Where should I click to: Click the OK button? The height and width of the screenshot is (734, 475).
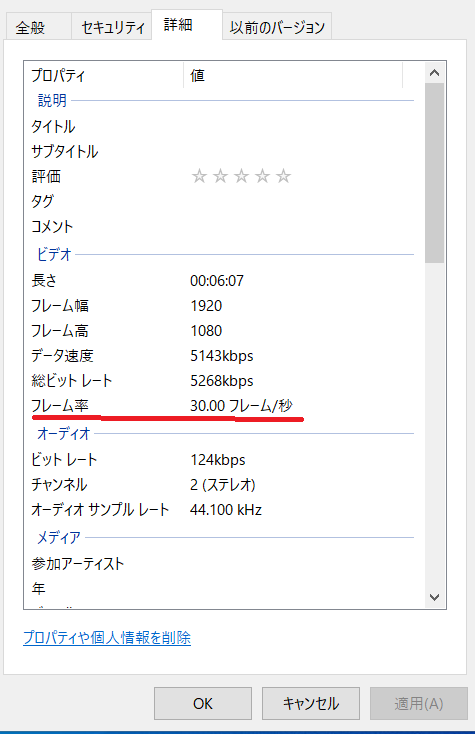click(203, 703)
